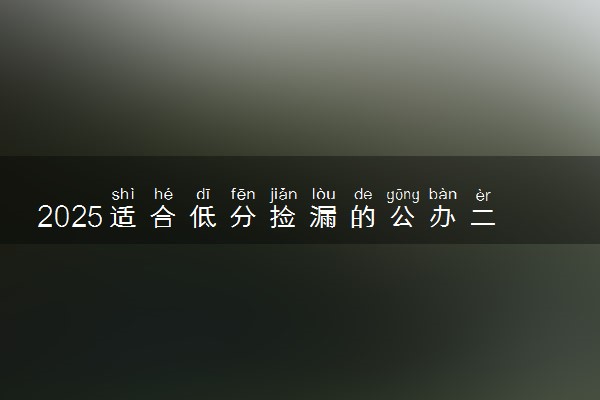Select the pinyin label bàn
Screen dimensions: 600x400
pyautogui.click(x=443, y=194)
